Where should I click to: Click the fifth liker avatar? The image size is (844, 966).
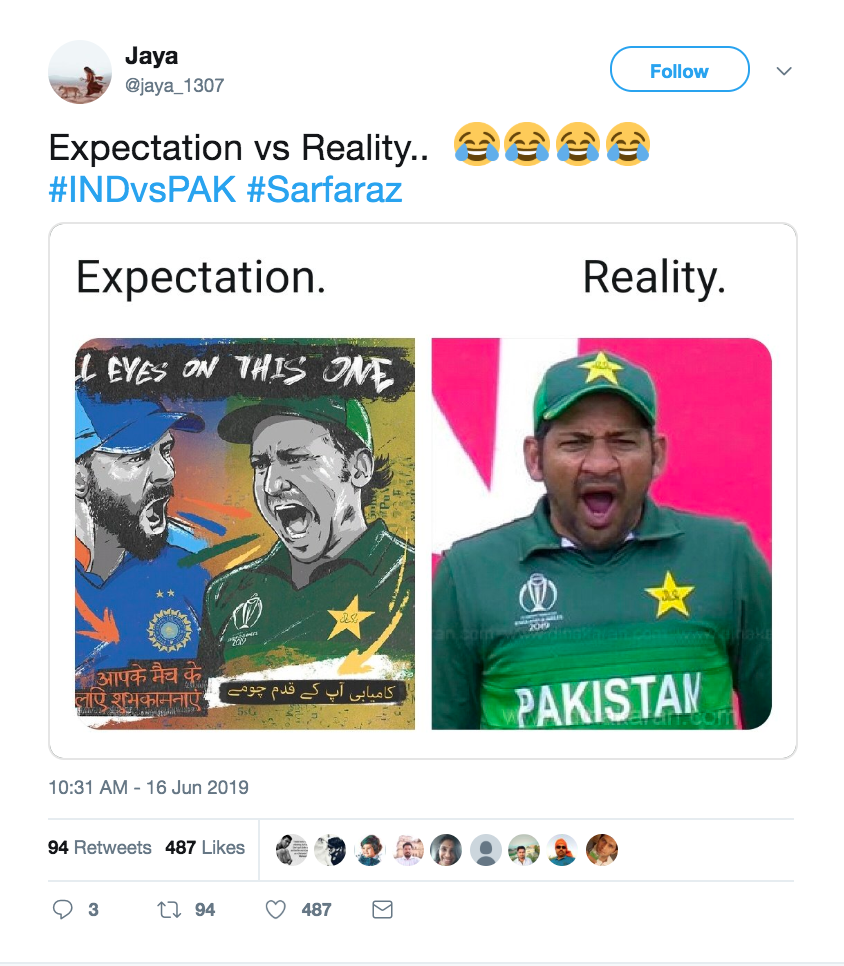click(447, 849)
